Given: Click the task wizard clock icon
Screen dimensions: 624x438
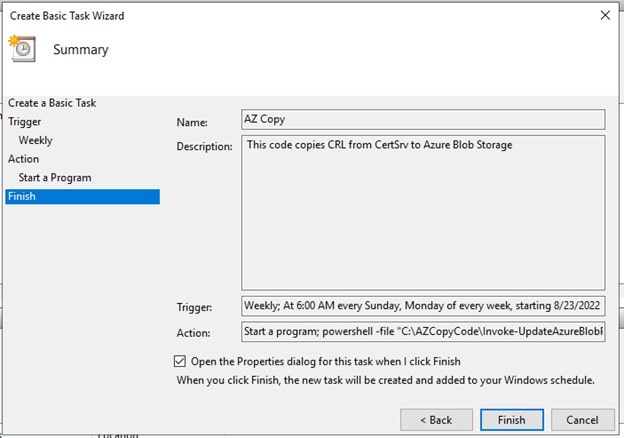Looking at the screenshot, I should pyautogui.click(x=21, y=48).
